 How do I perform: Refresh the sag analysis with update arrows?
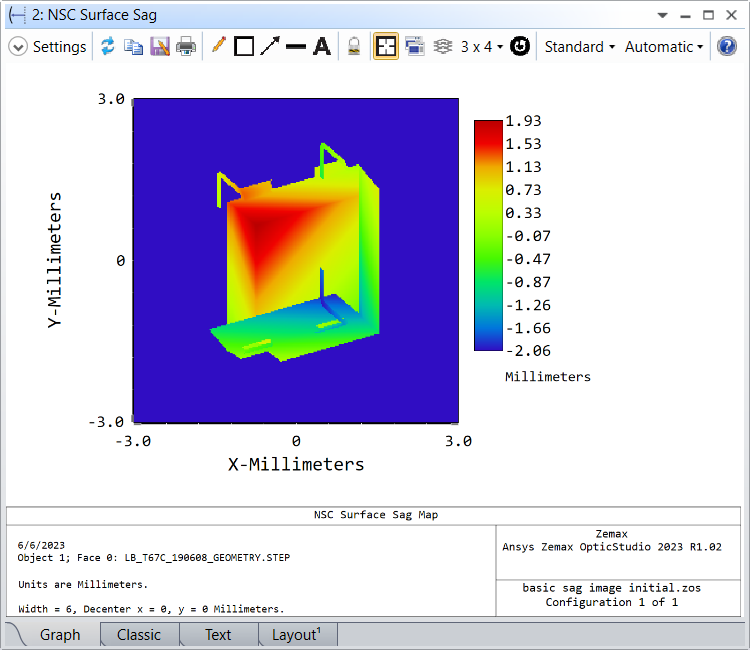[108, 46]
